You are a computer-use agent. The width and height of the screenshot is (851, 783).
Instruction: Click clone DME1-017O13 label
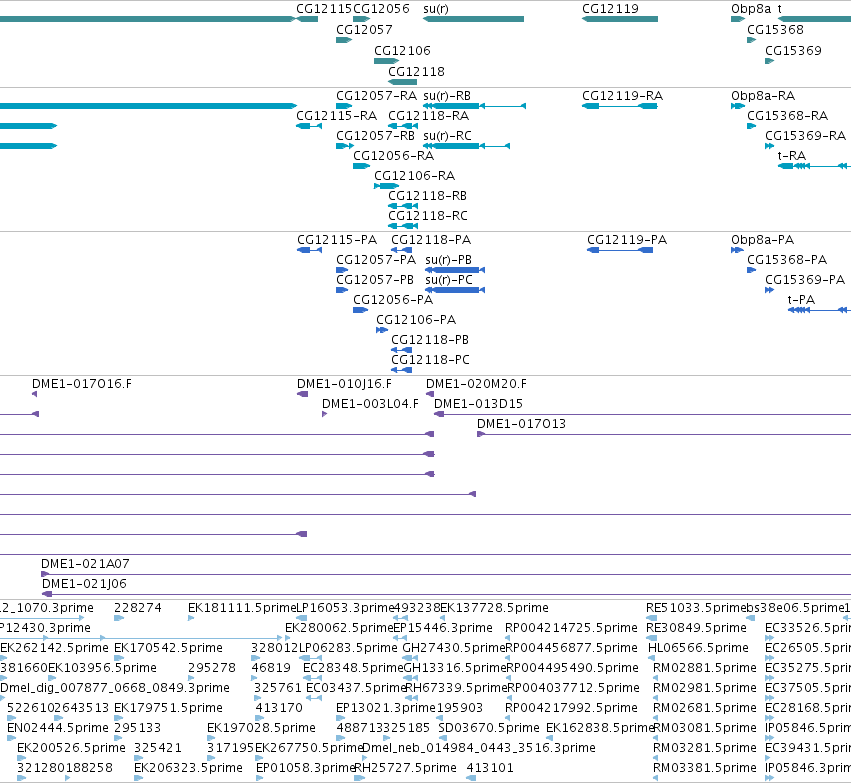click(522, 425)
